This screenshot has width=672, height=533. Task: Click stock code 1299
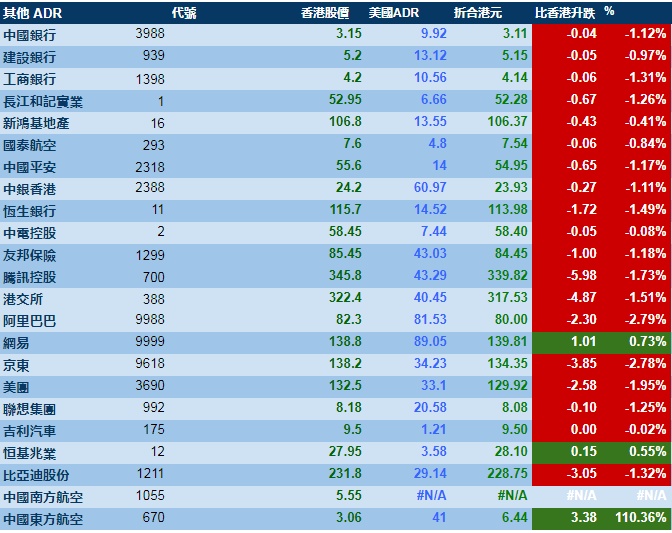[150, 255]
